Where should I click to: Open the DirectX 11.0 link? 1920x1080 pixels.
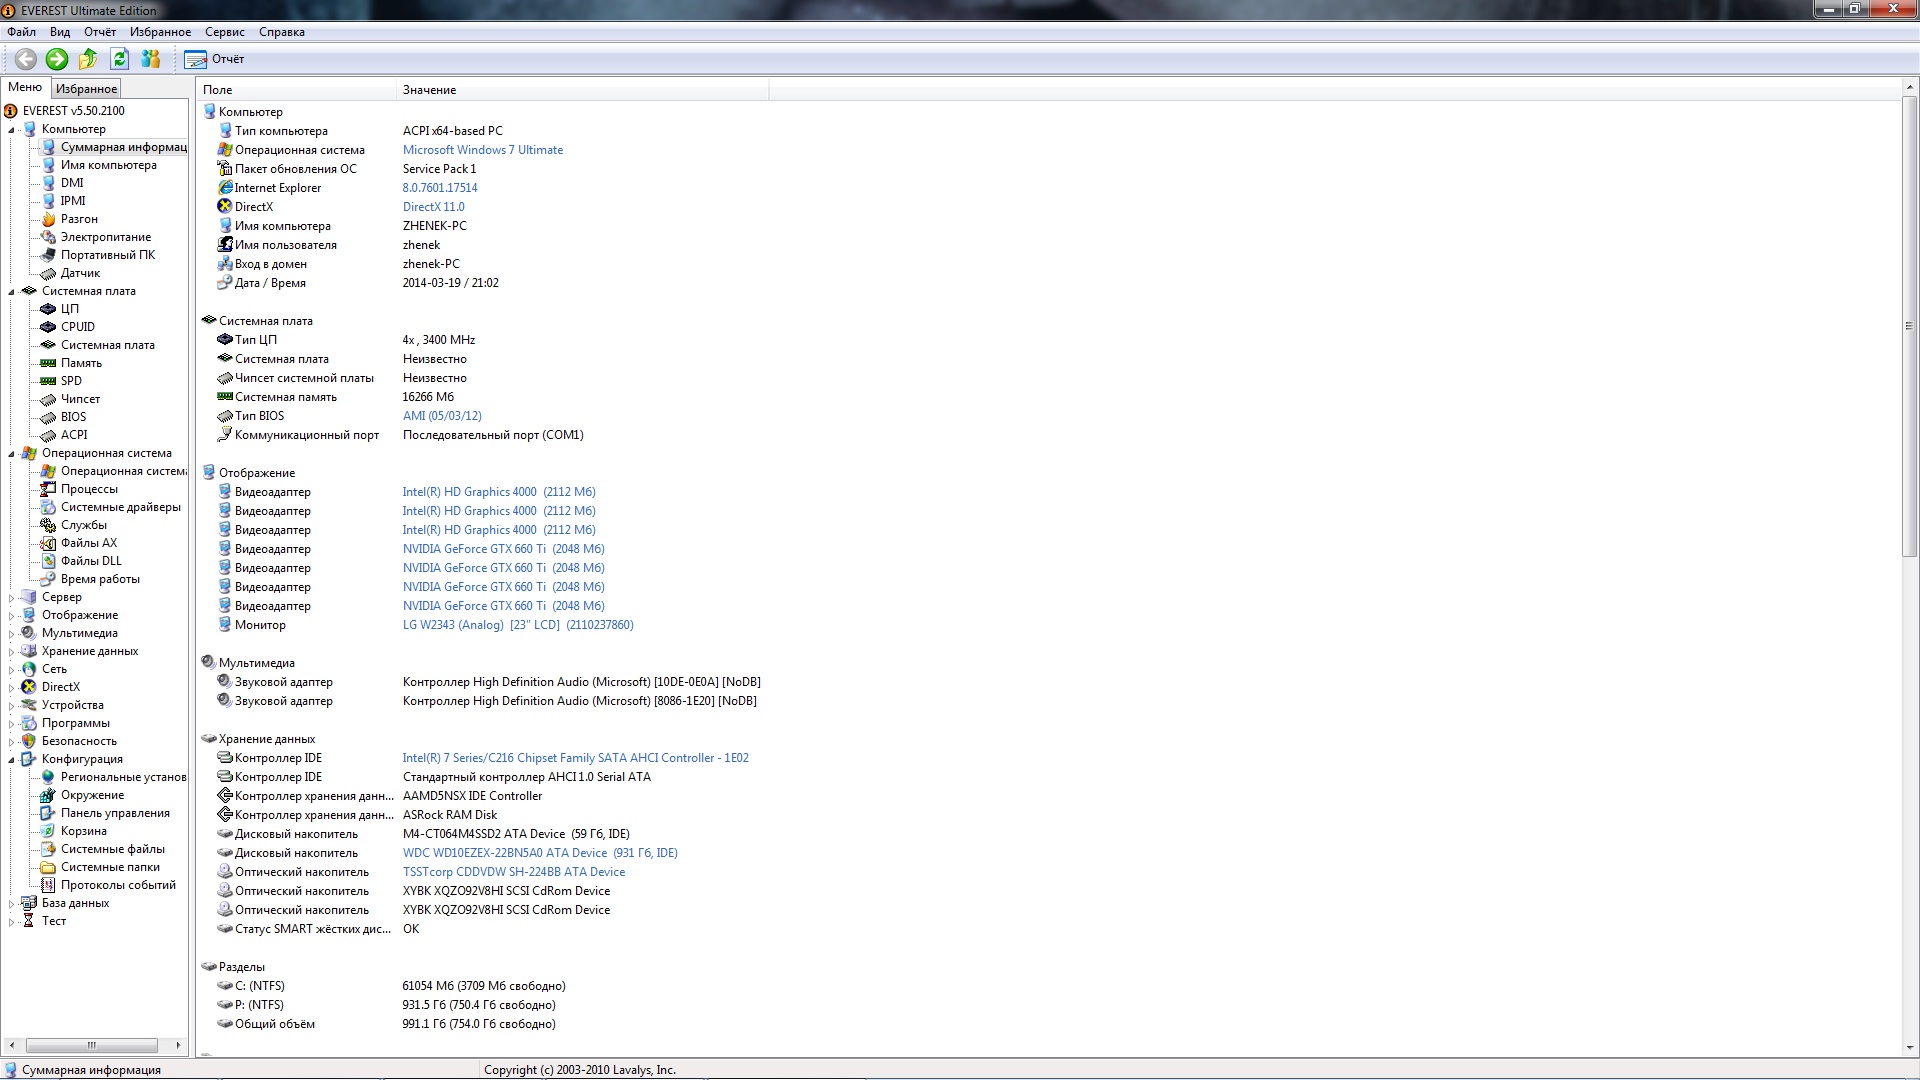(x=434, y=207)
